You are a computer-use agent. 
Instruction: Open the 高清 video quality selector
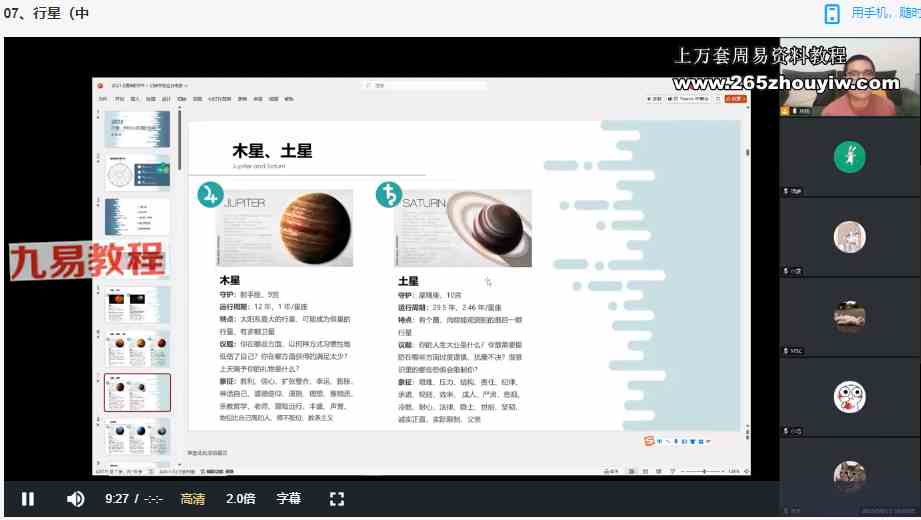coord(193,498)
